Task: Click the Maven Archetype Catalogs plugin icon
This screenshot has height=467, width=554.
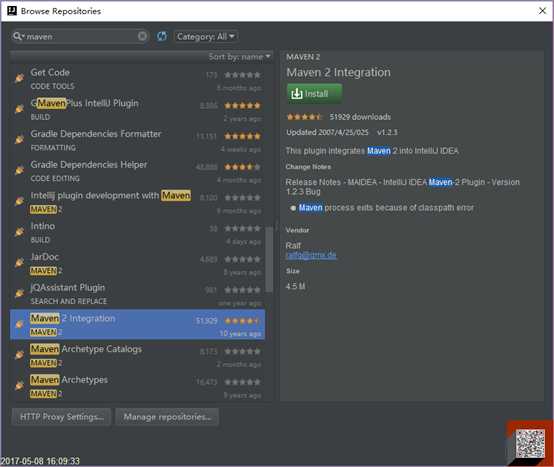Action: (19, 355)
